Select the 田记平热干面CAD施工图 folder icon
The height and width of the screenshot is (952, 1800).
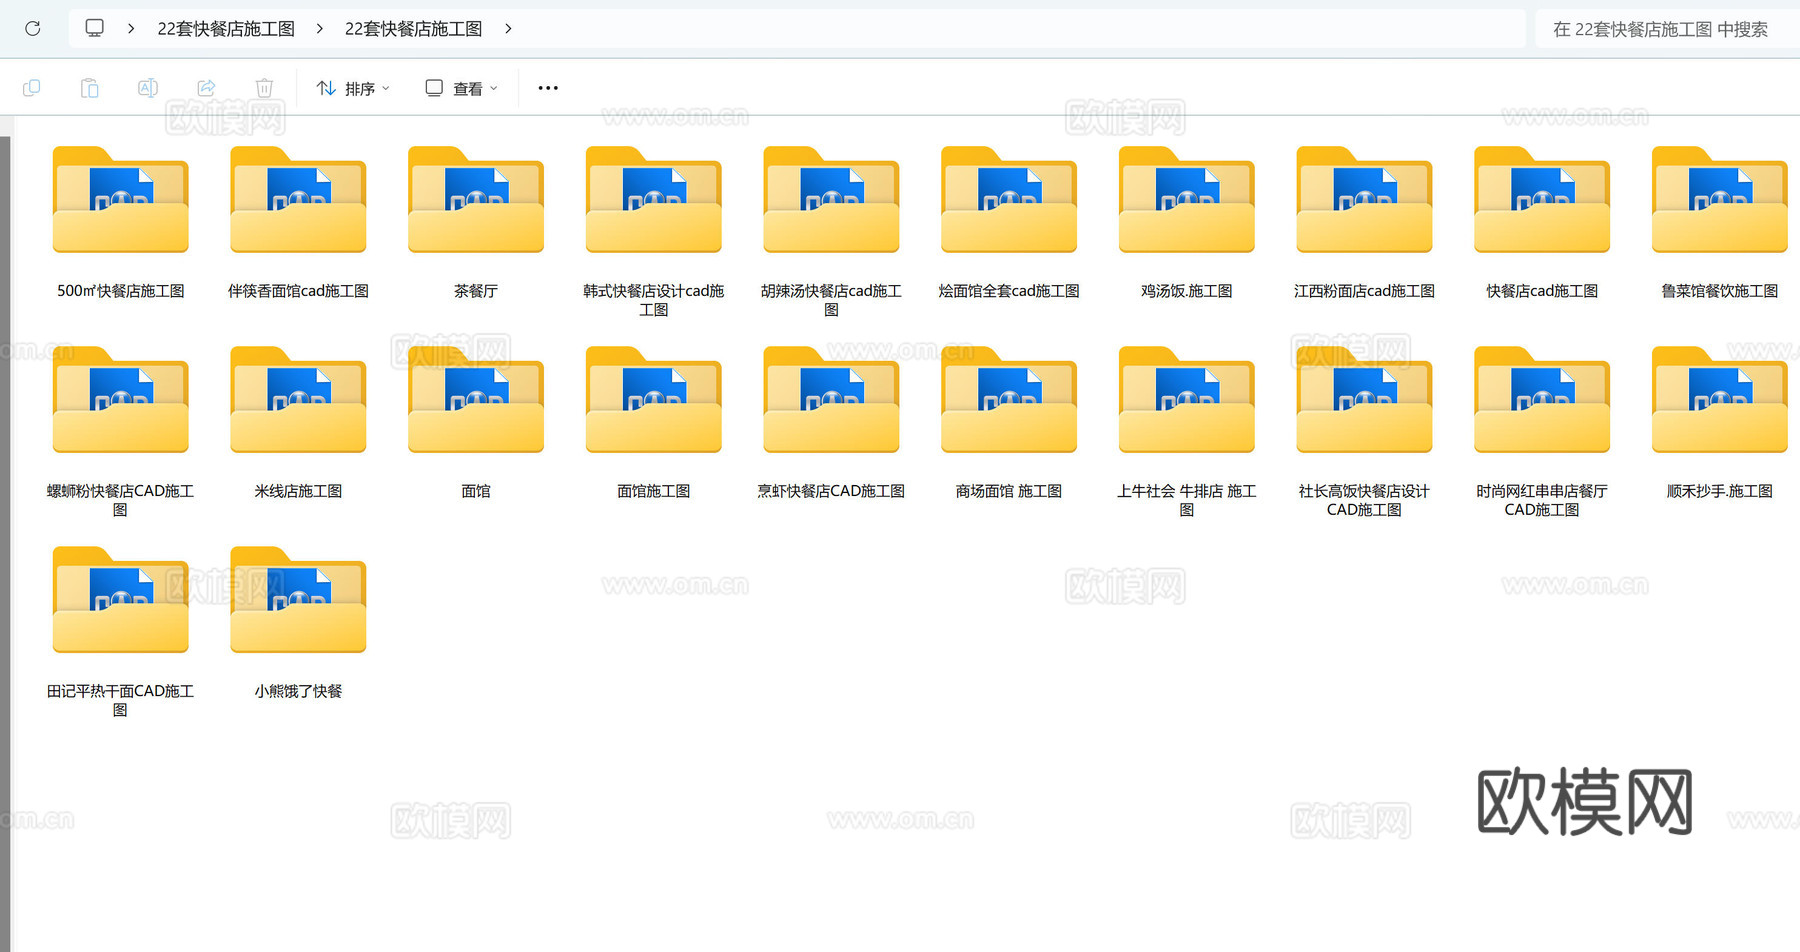coord(120,600)
